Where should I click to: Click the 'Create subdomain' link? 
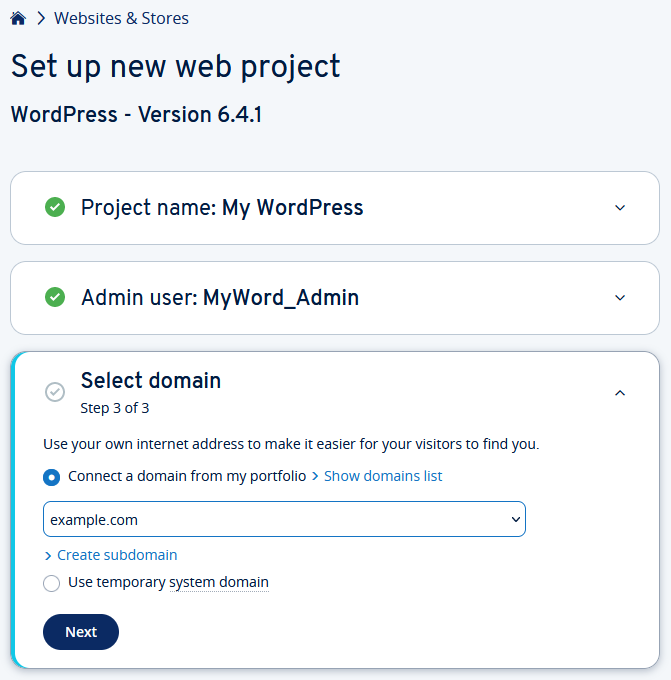(117, 555)
